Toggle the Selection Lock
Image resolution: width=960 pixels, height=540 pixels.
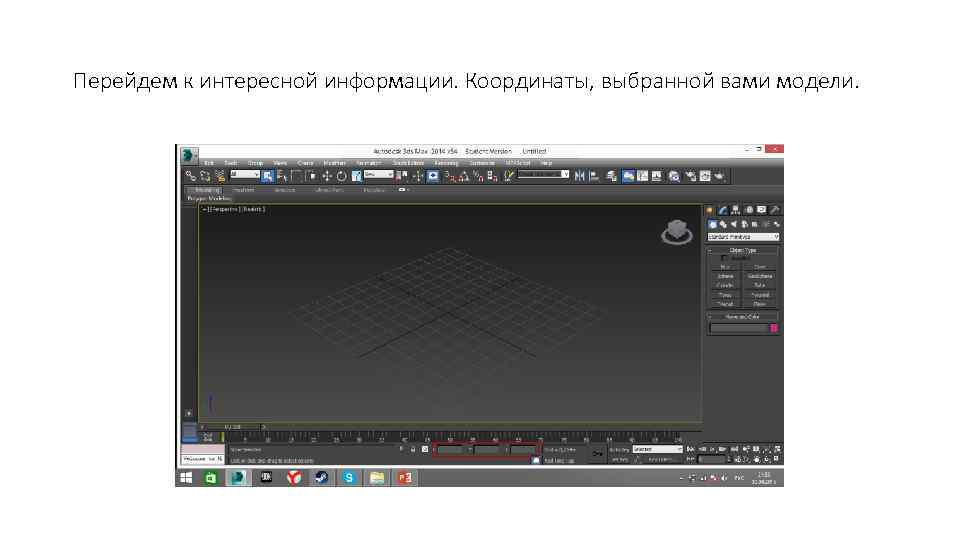click(x=413, y=449)
